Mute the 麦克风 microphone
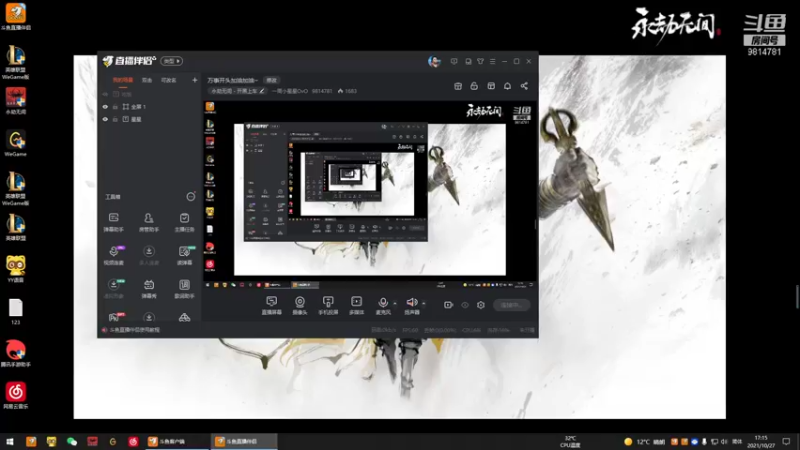800x450 pixels. (x=383, y=305)
